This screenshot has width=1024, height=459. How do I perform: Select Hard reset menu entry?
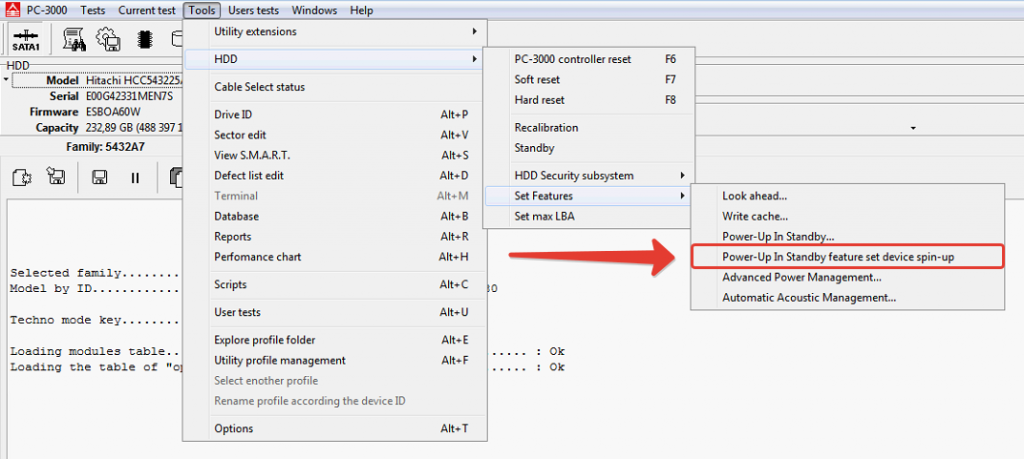539,100
